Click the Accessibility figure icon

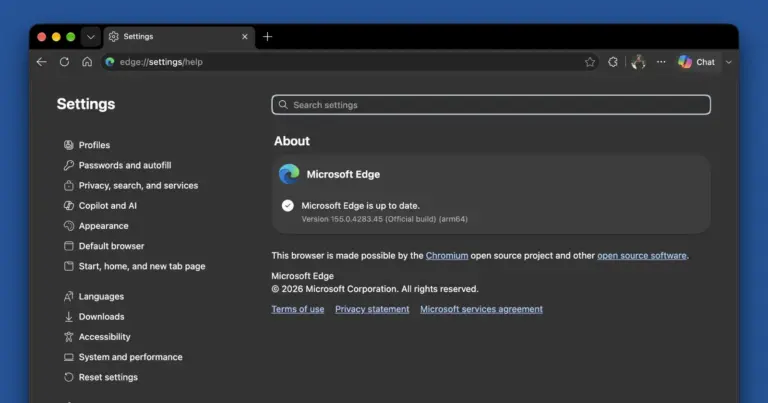pos(69,337)
